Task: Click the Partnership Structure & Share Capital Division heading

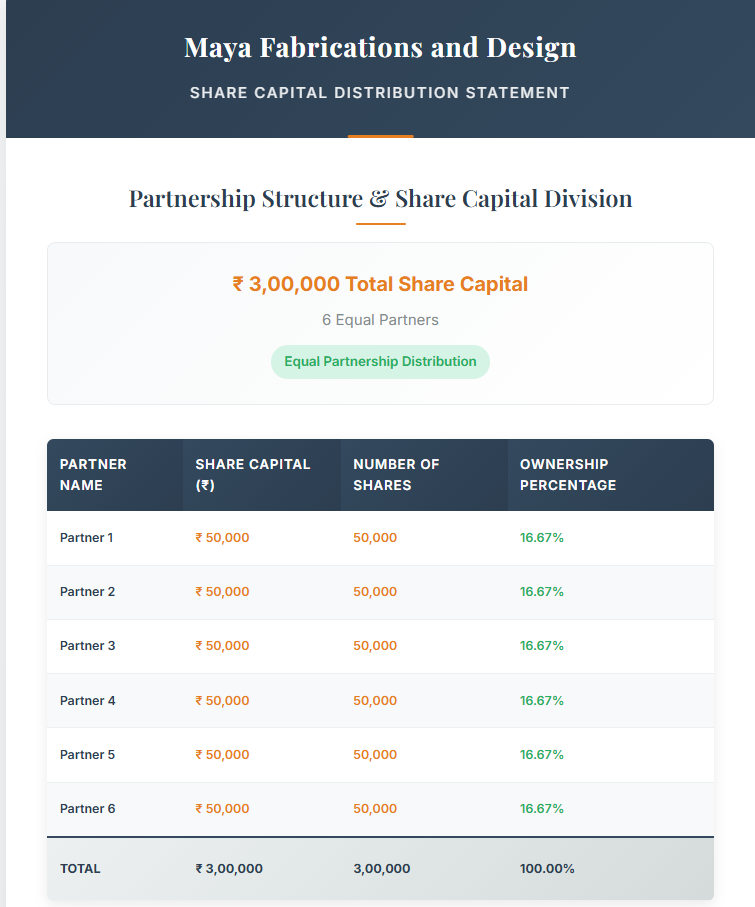Action: click(380, 198)
